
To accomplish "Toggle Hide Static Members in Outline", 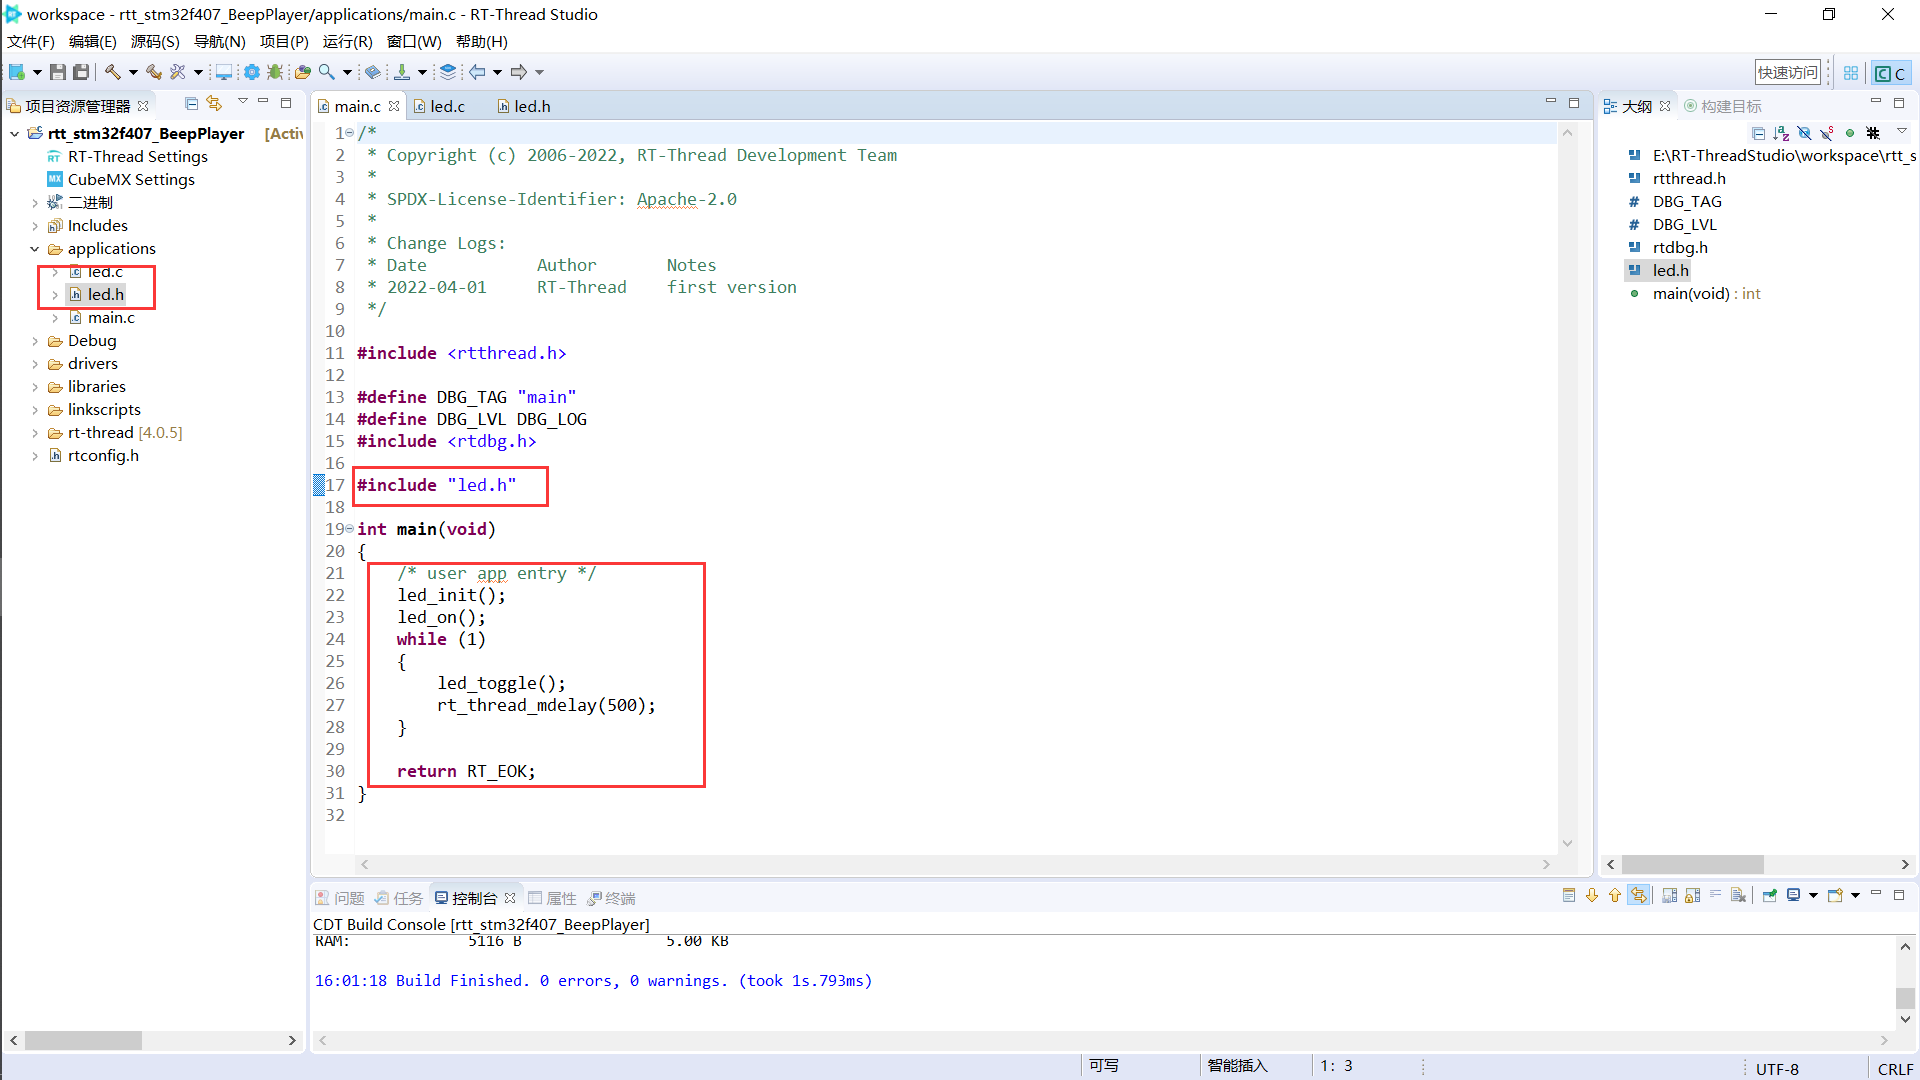I will 1826,133.
